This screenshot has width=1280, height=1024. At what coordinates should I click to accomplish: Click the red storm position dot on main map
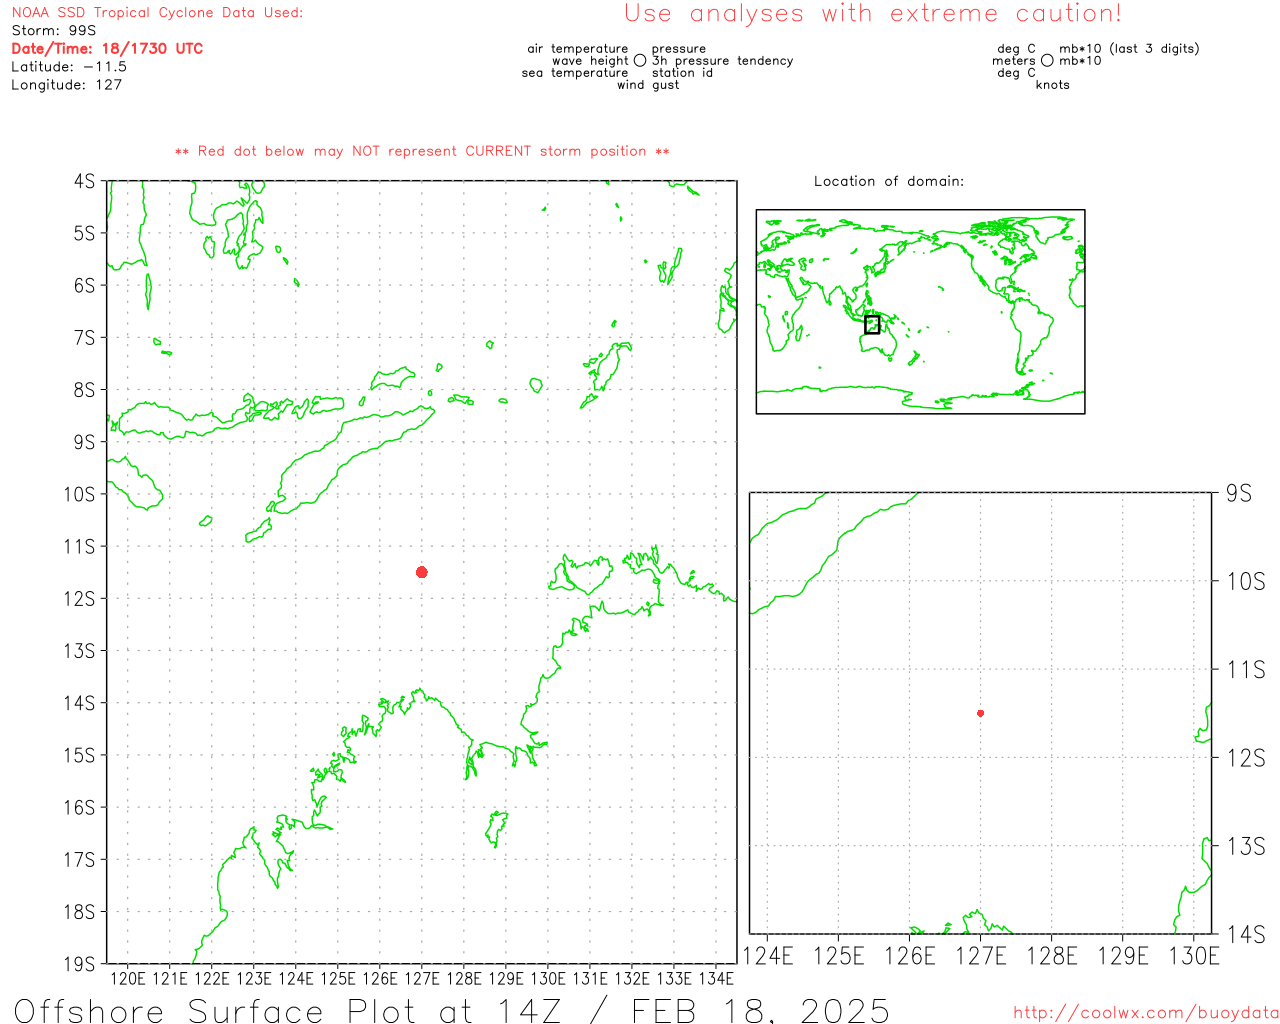coord(422,572)
